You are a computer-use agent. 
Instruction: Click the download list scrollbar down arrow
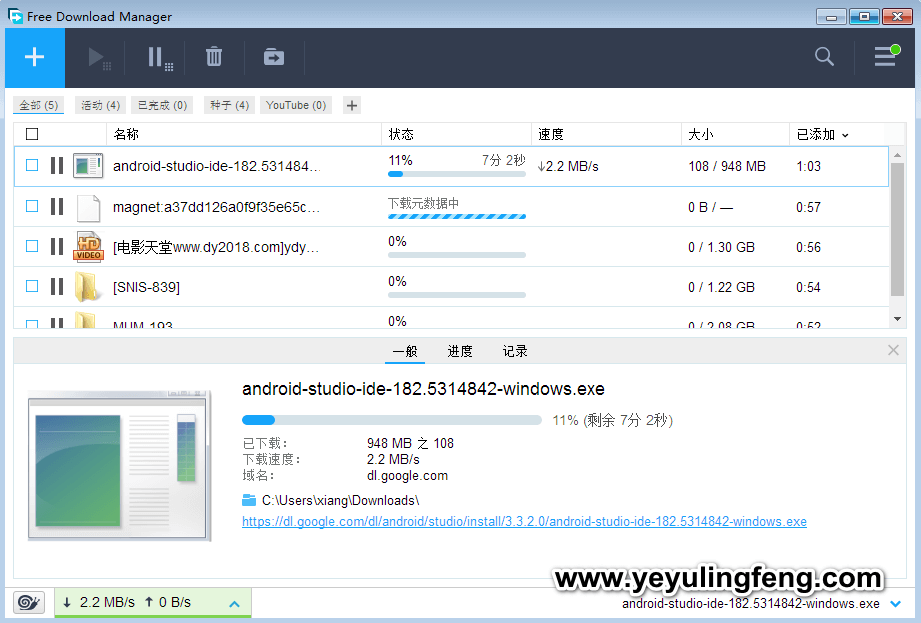pyautogui.click(x=897, y=319)
